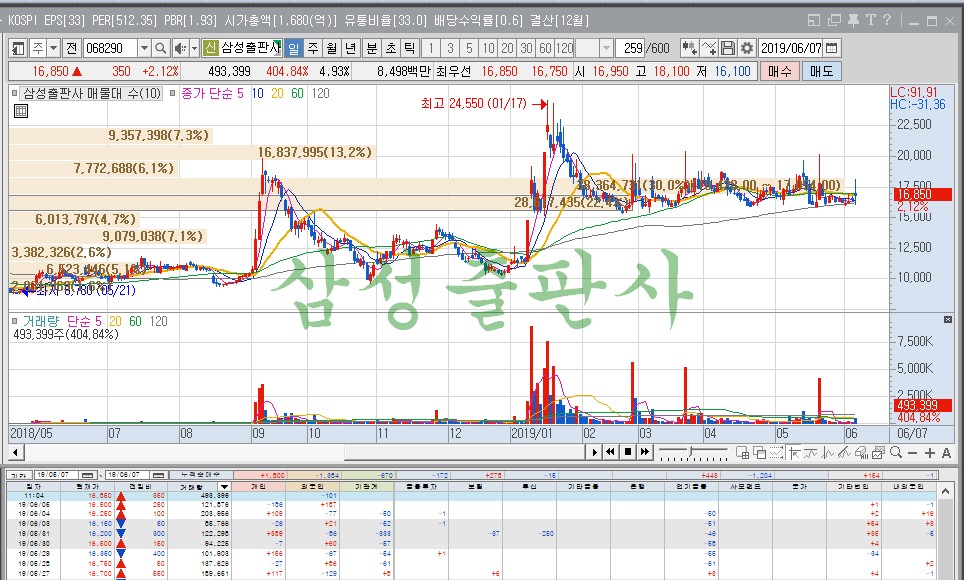The height and width of the screenshot is (580, 964).
Task: Click the A text tool icon
Action: (x=946, y=453)
